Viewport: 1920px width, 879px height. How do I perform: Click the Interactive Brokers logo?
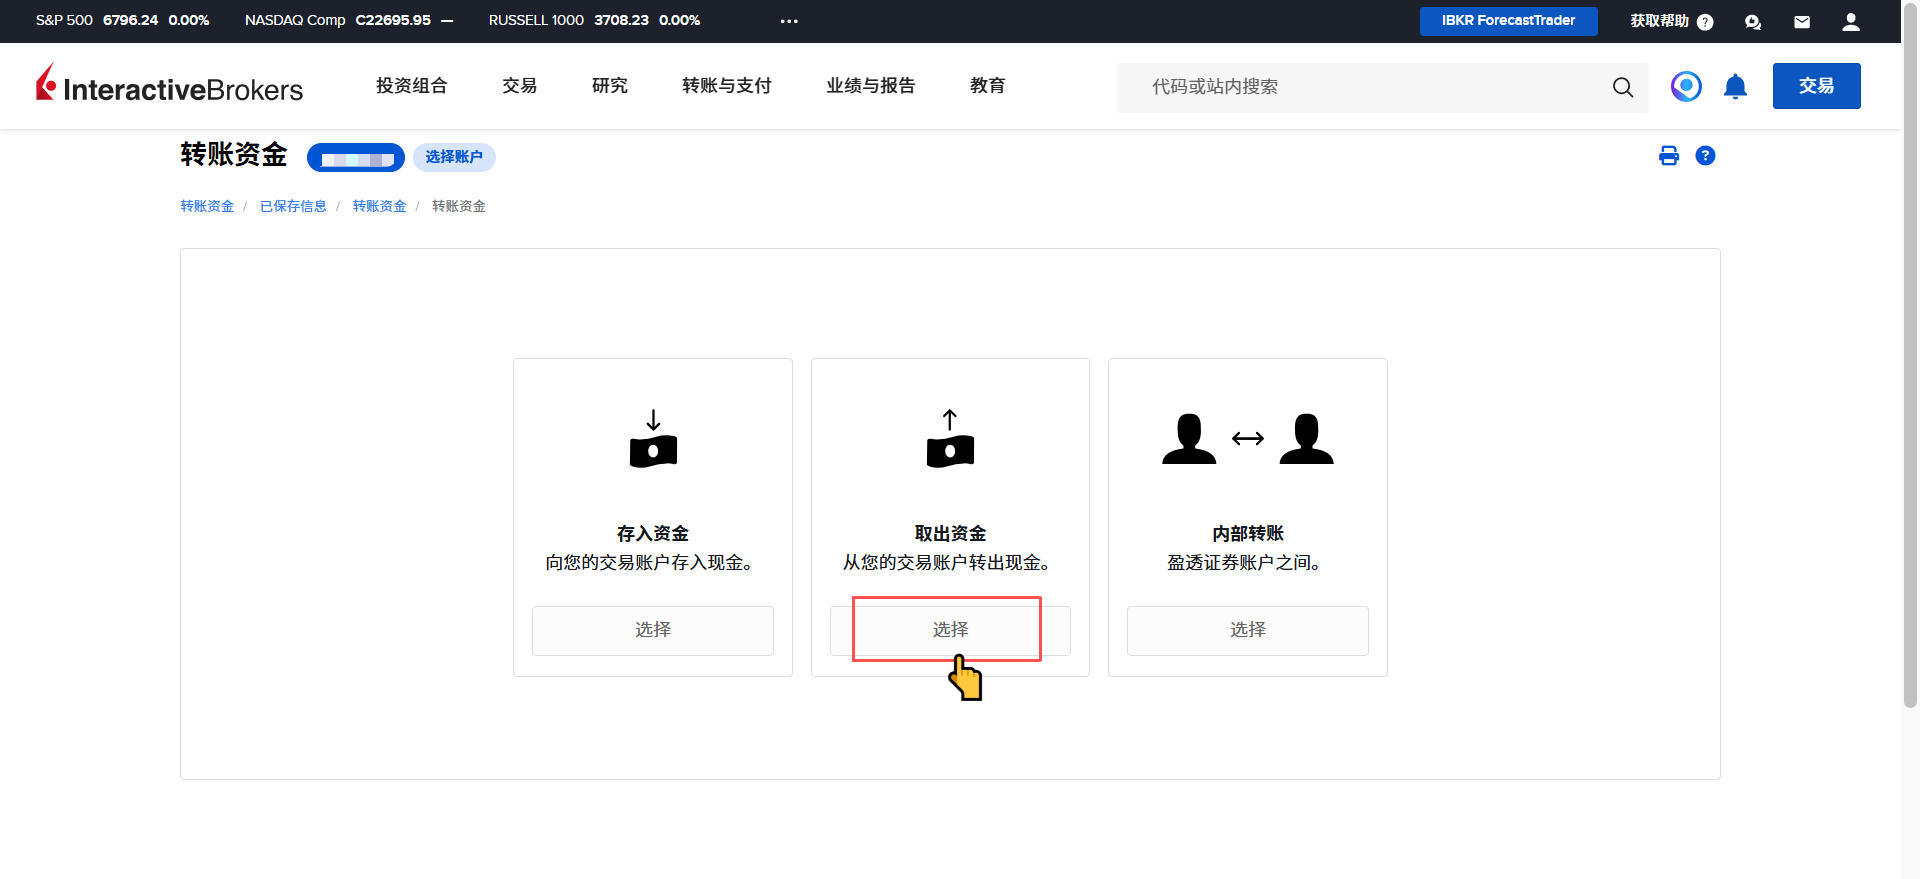pyautogui.click(x=169, y=86)
